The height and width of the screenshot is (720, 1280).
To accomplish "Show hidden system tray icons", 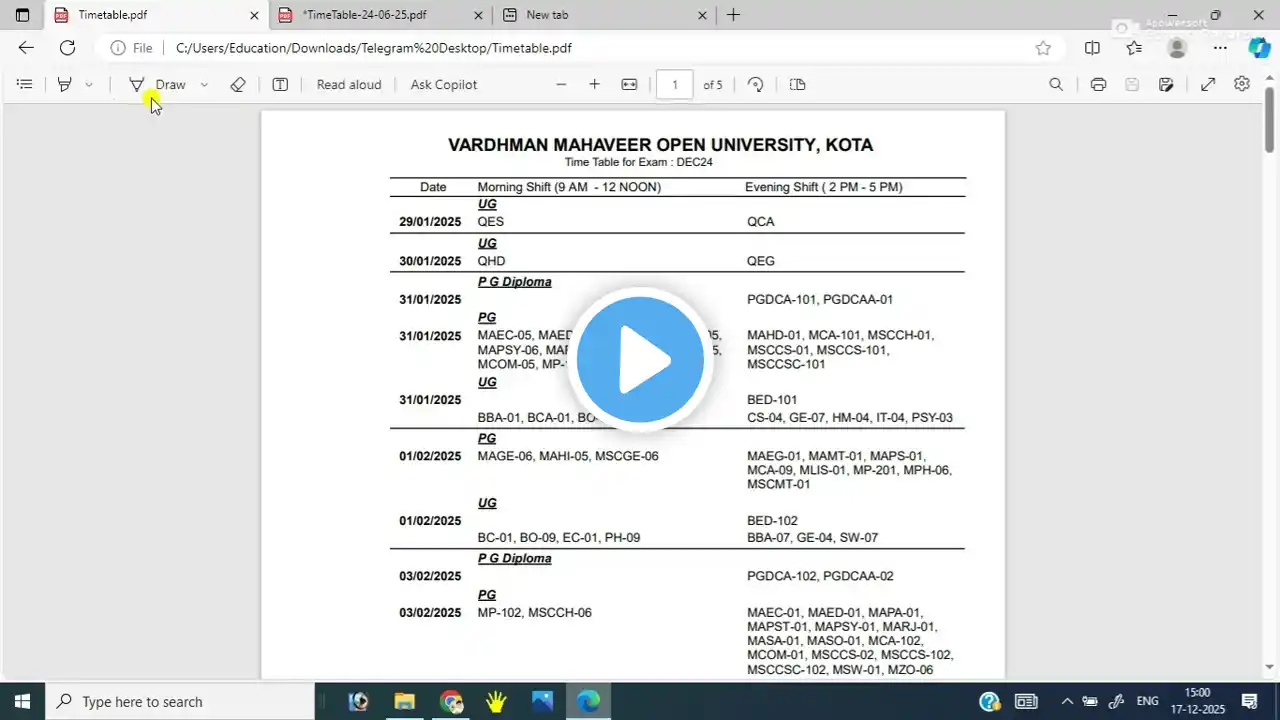I will (1067, 701).
